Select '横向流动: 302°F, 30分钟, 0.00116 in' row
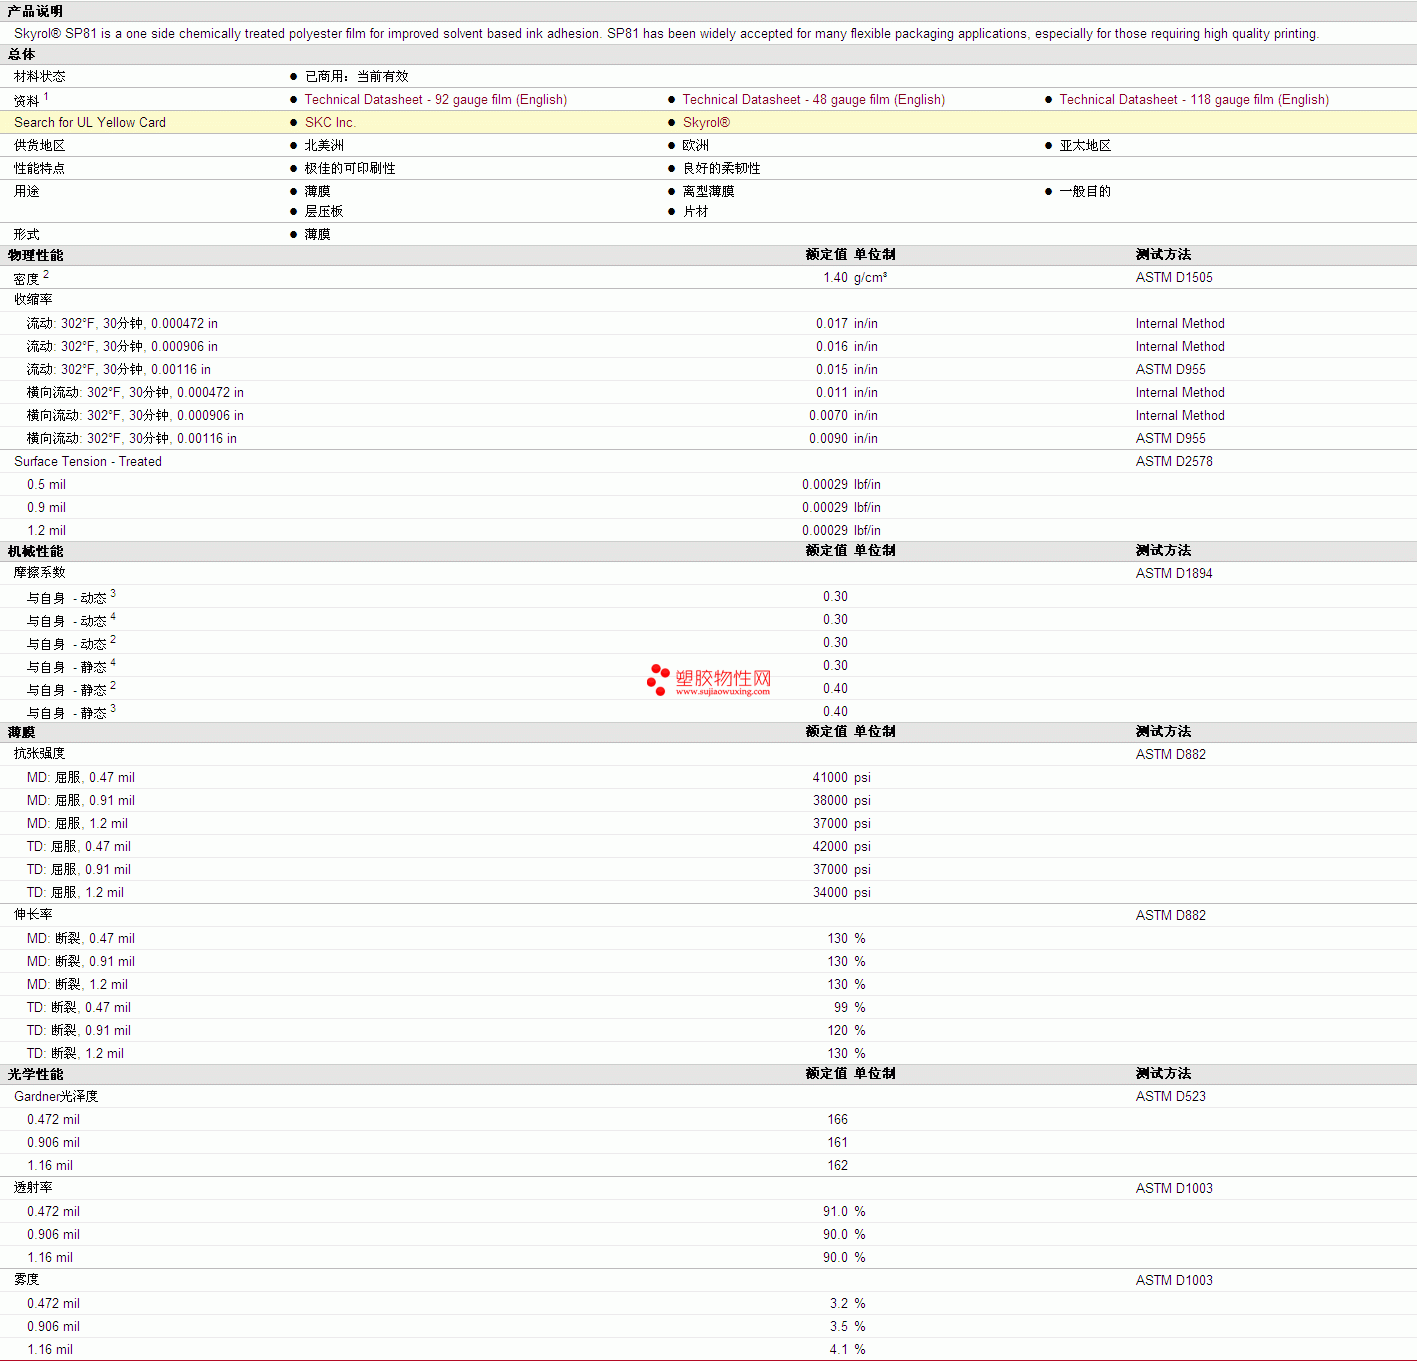Screen dimensions: 1417x1361 pyautogui.click(x=708, y=438)
